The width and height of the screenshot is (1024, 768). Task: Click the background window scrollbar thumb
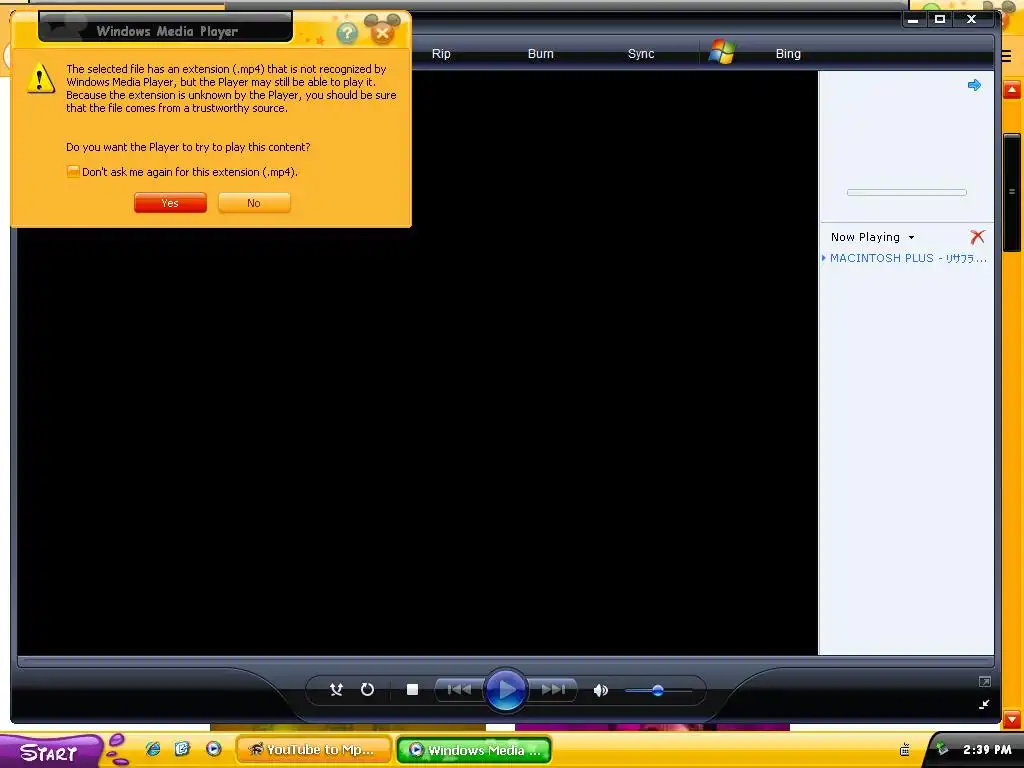[1012, 193]
